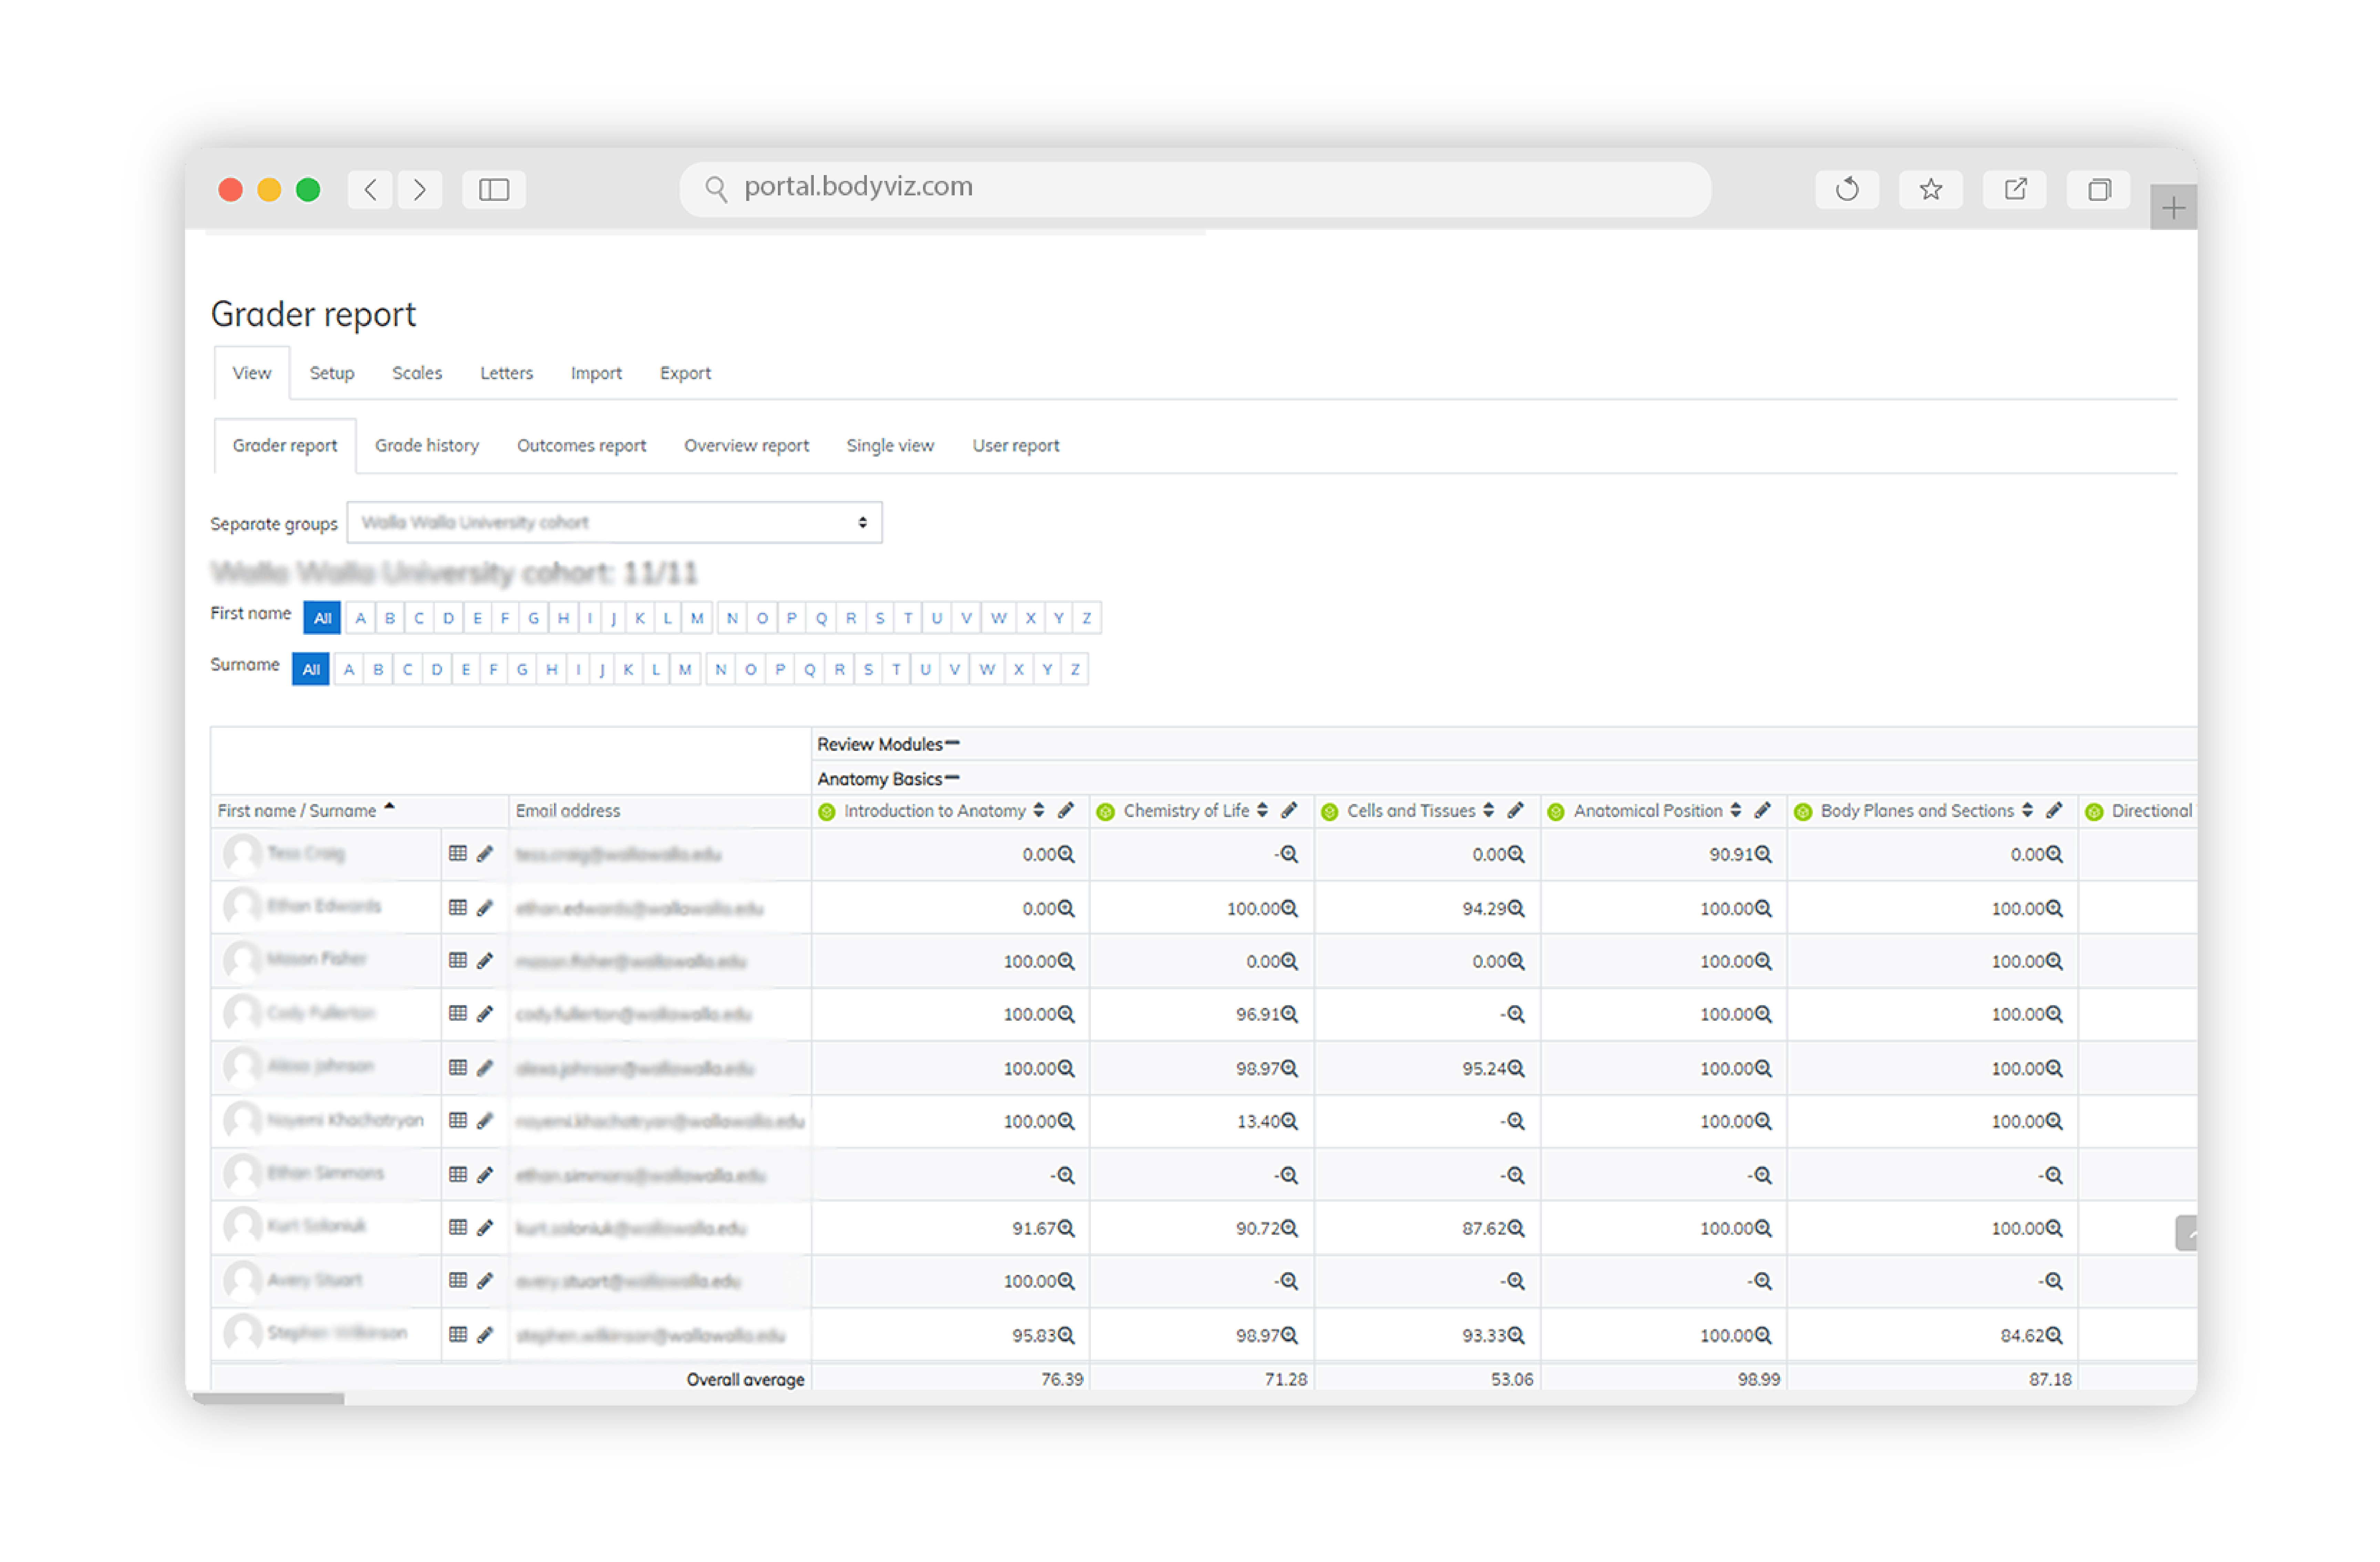Switch to the Setup tab
This screenshot has height=1562, width=2380.
pos(332,373)
